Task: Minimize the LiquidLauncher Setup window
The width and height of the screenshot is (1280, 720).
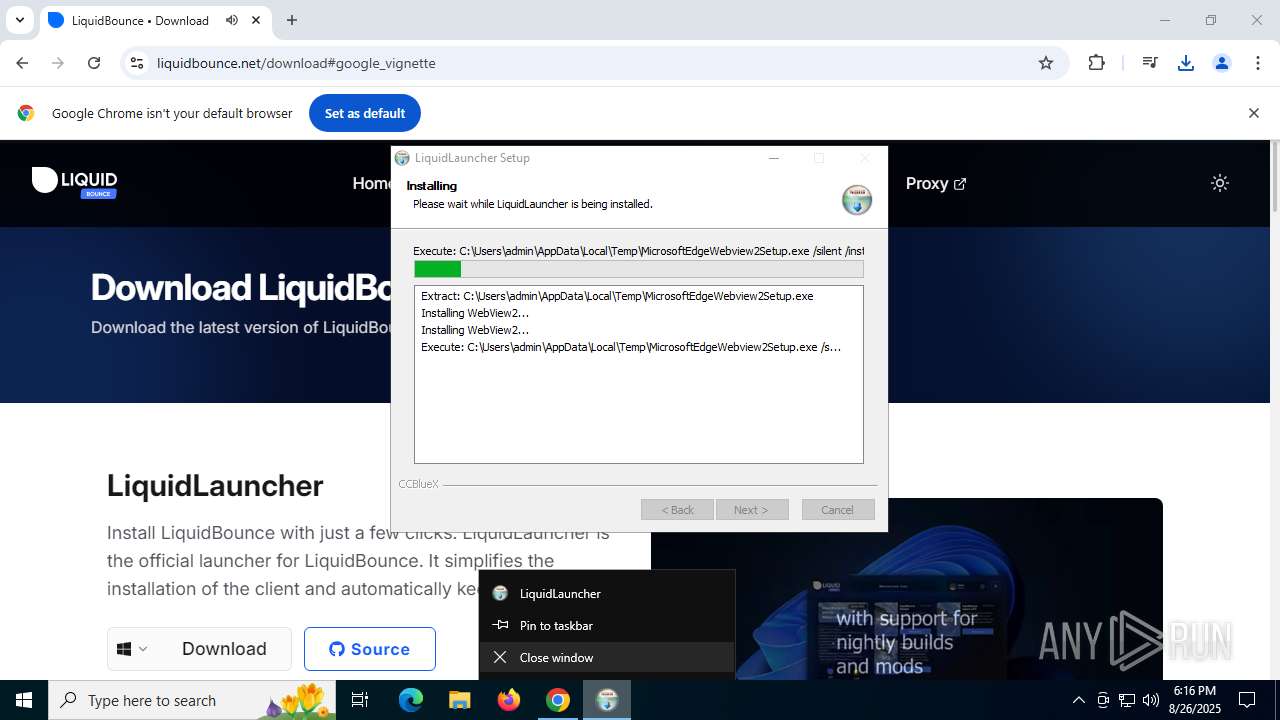Action: [774, 158]
